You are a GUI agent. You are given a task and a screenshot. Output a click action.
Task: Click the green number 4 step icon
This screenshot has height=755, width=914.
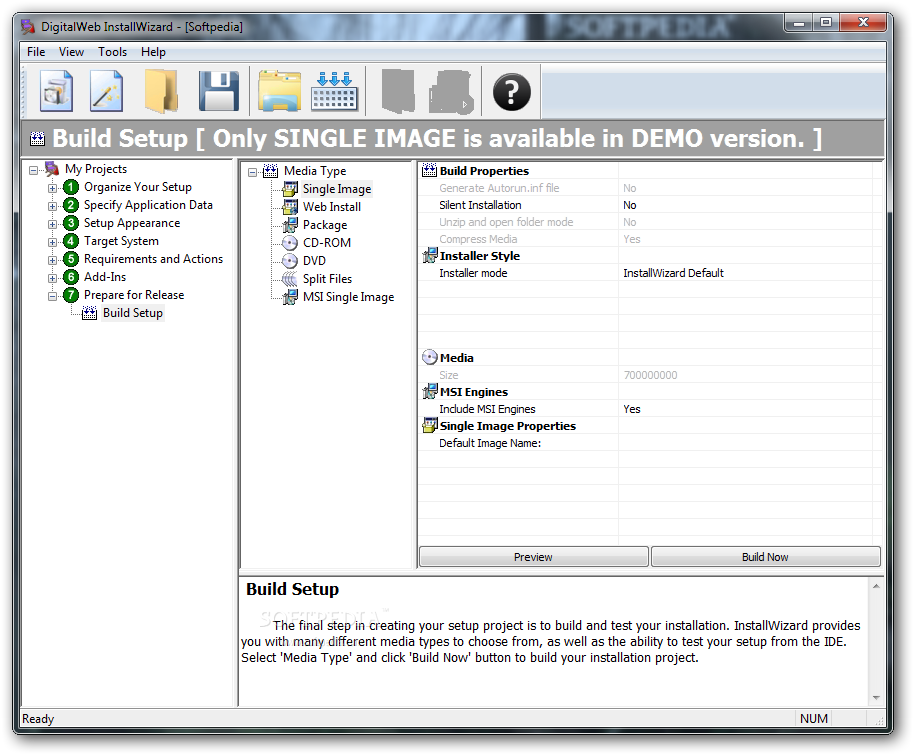pos(71,241)
